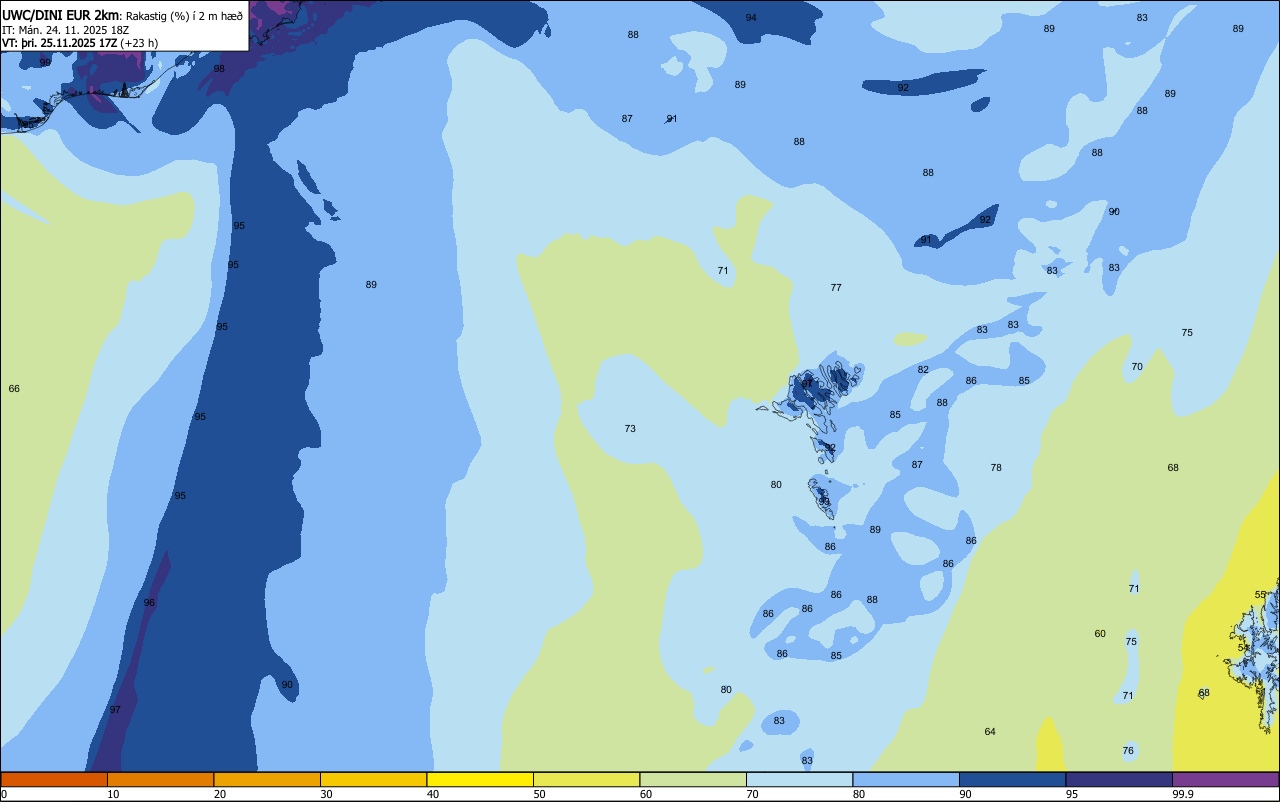Image resolution: width=1280 pixels, height=802 pixels.
Task: Pick the pale yellow 50–60 legend swatch
Action: coord(586,779)
